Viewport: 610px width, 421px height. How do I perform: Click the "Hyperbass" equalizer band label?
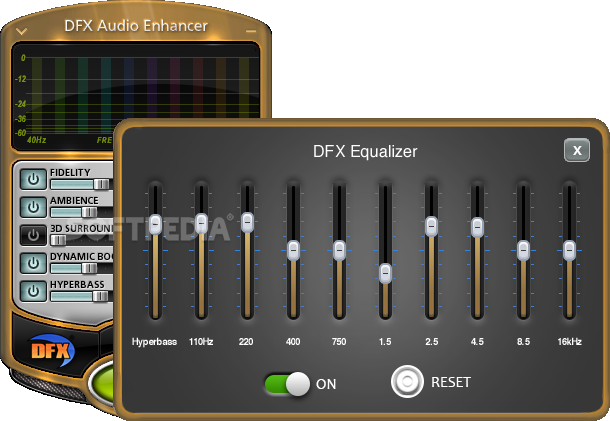(154, 342)
